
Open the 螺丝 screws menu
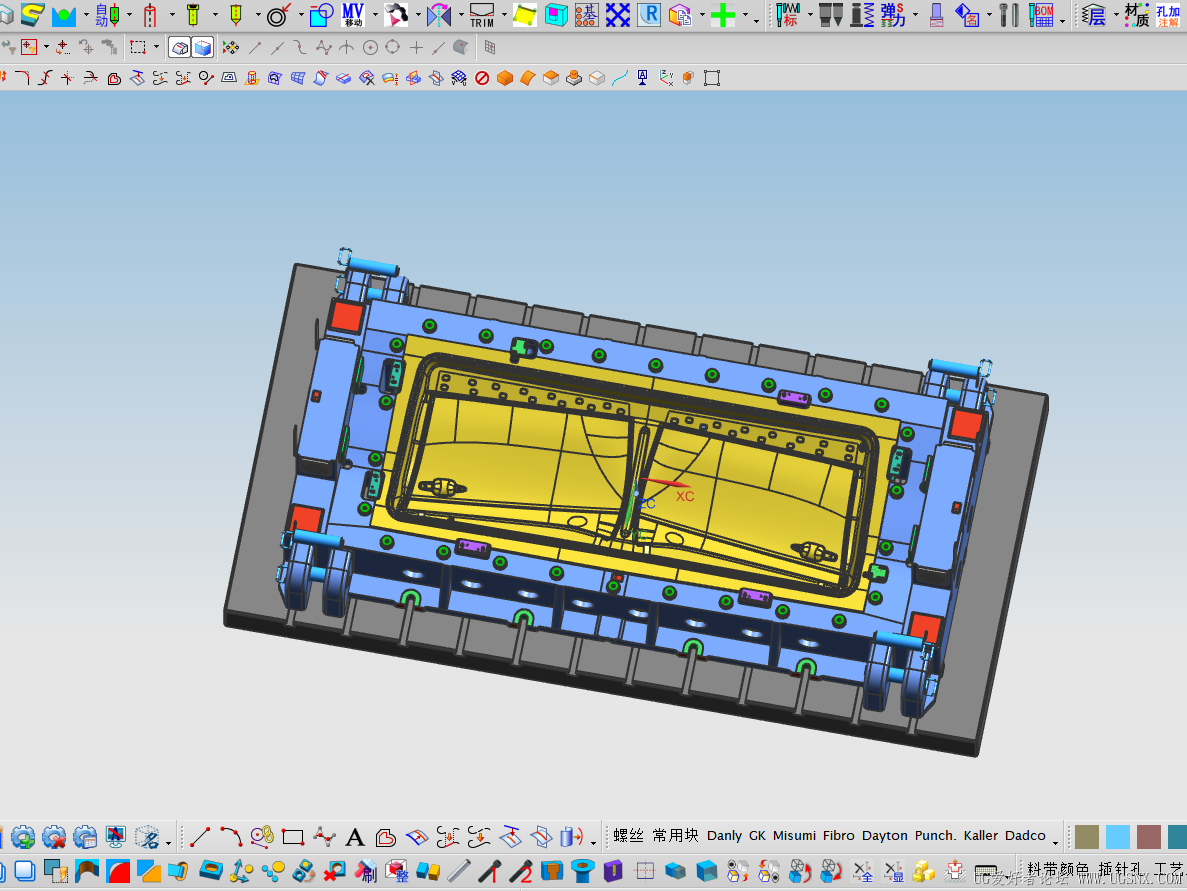click(628, 835)
